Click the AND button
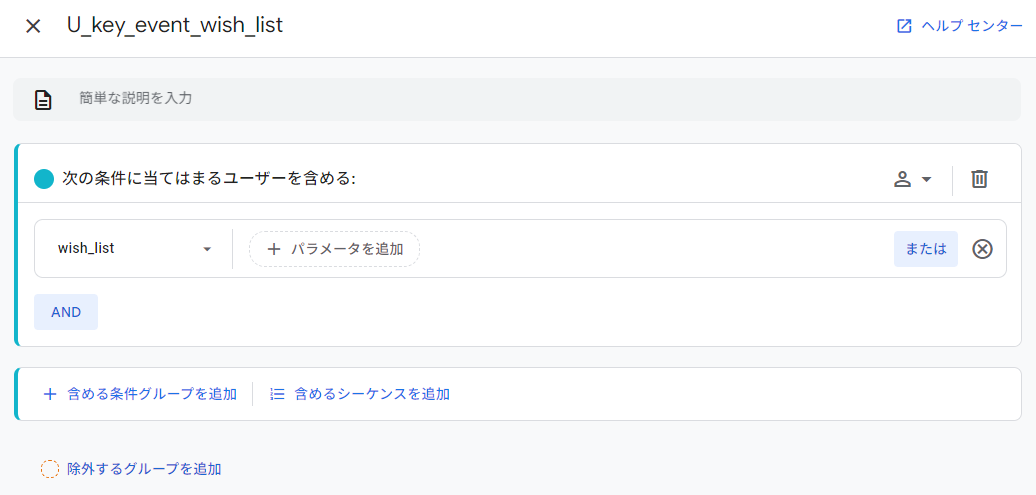The width and height of the screenshot is (1036, 495). pos(66,312)
